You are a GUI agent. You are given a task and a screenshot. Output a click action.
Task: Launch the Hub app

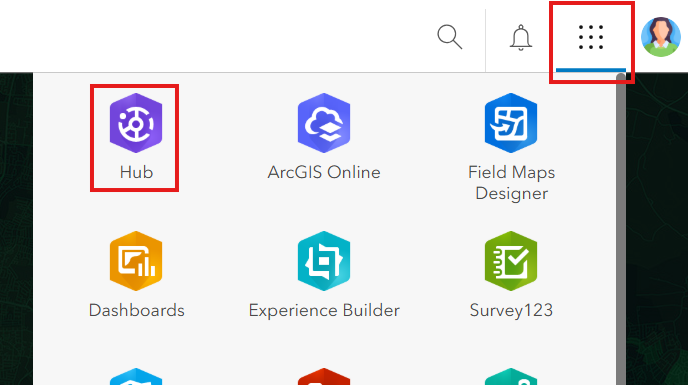(136, 123)
